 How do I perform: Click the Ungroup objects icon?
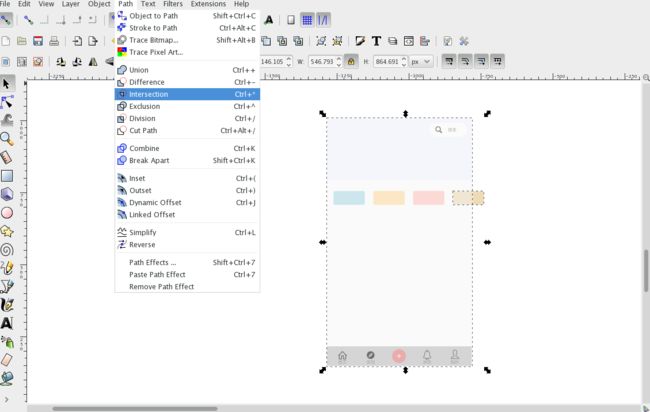tap(337, 41)
